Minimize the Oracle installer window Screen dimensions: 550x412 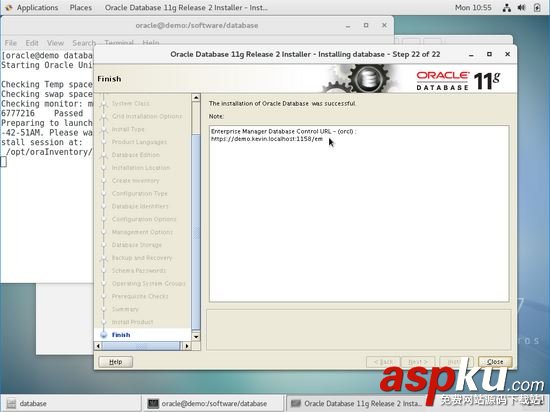pyautogui.click(x=471, y=54)
